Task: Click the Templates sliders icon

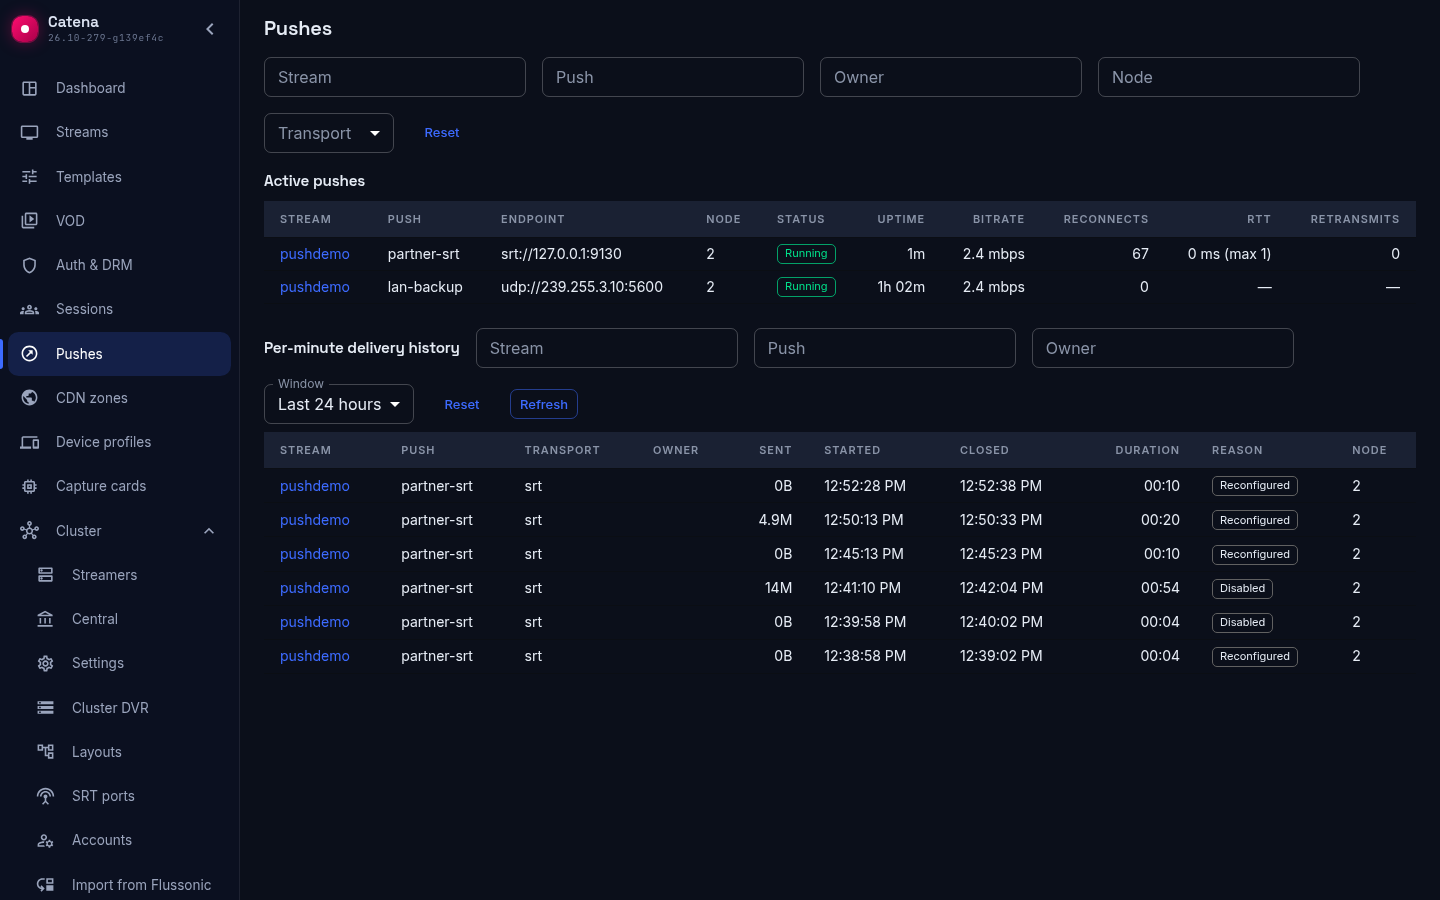Action: [x=30, y=177]
